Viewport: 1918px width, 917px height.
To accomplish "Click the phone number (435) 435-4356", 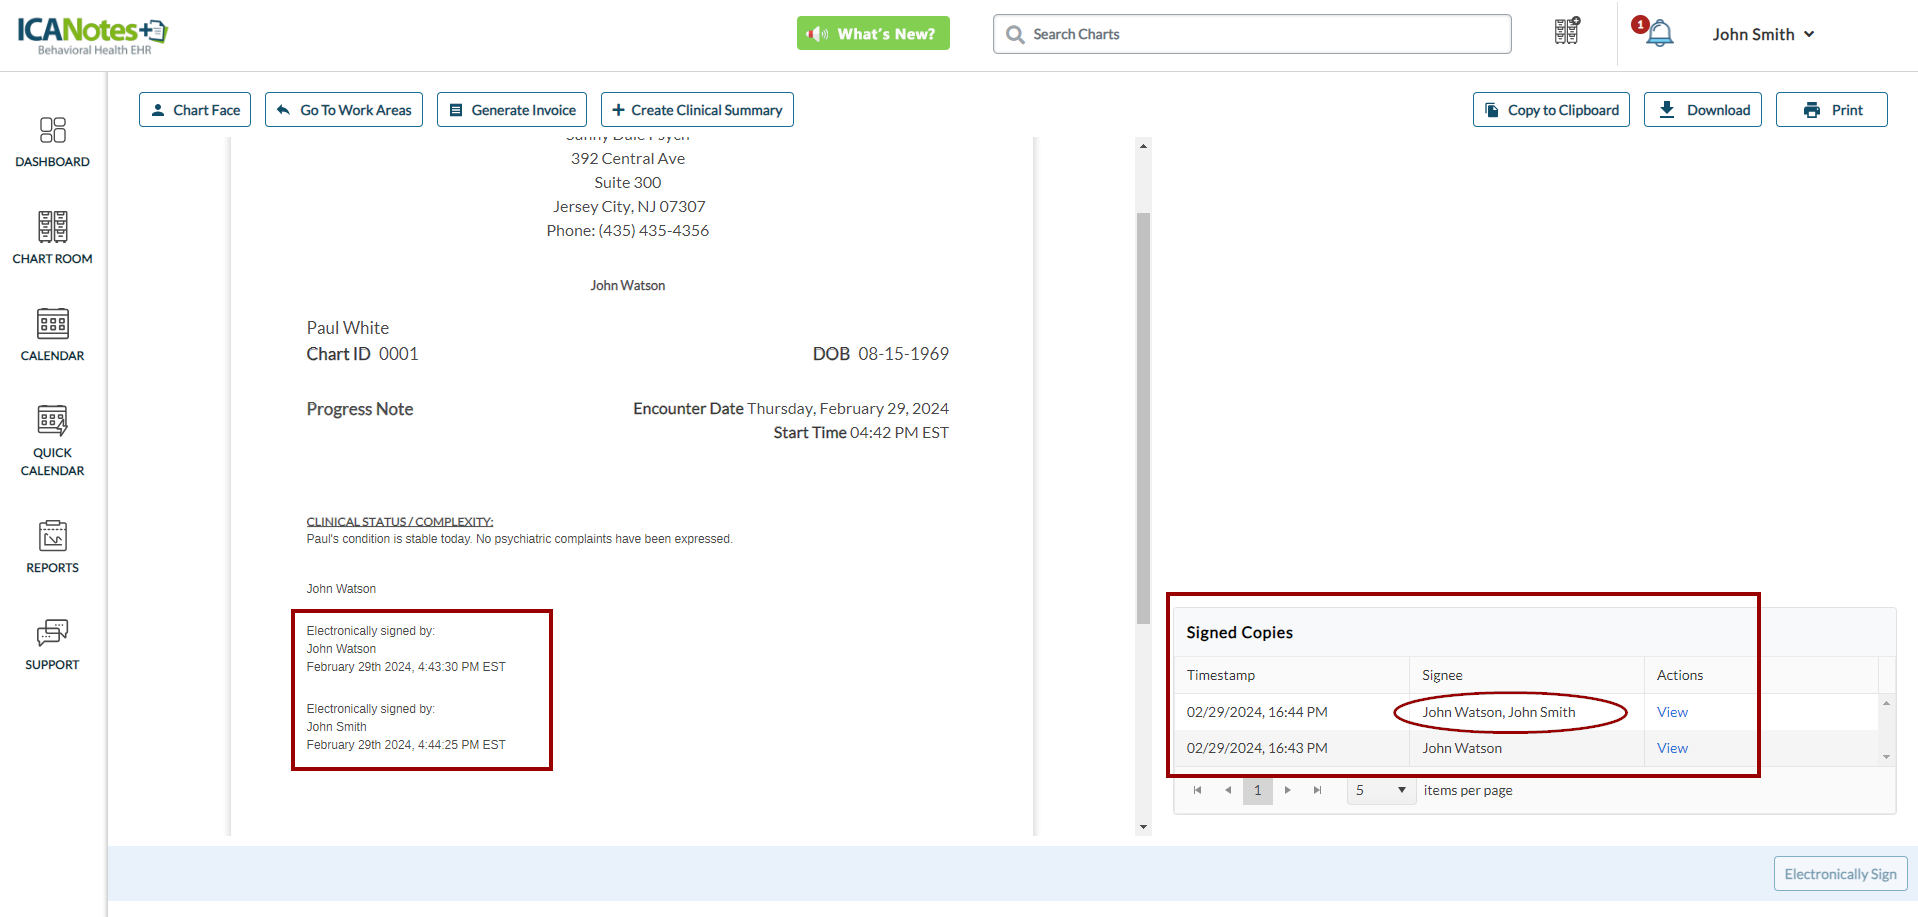I will click(x=653, y=231).
